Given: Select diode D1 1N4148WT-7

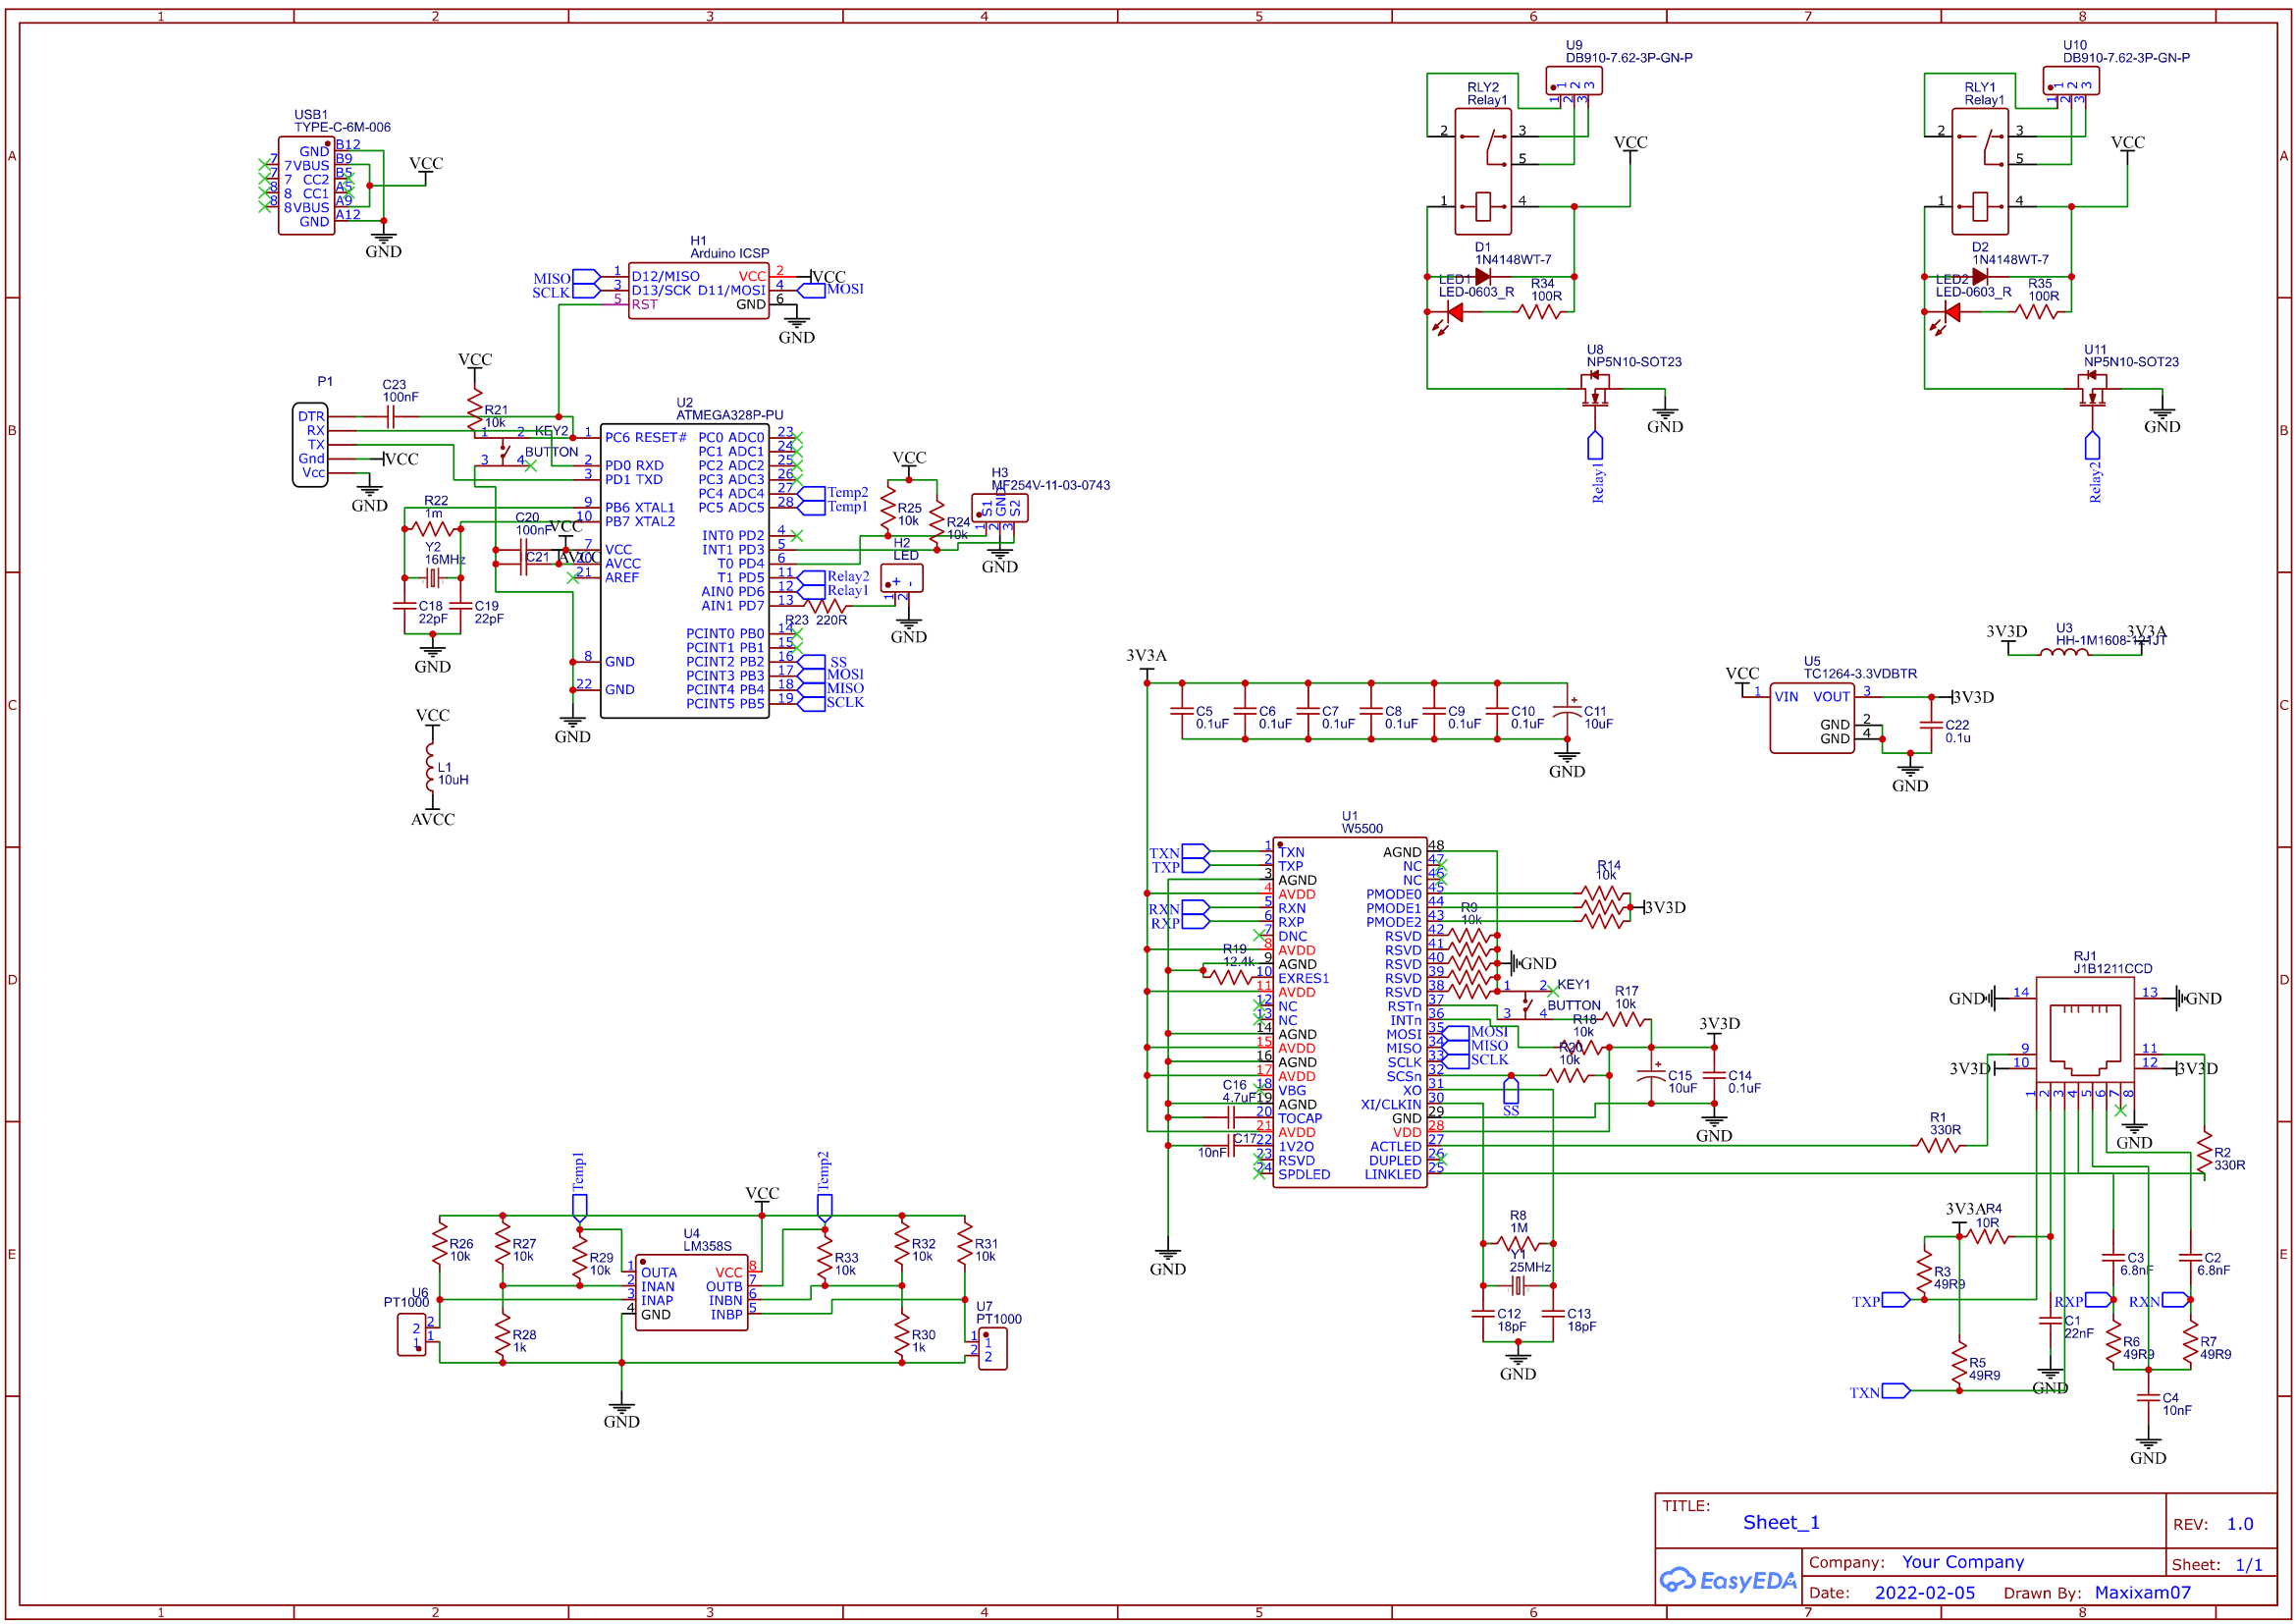Looking at the screenshot, I should click(x=1483, y=277).
